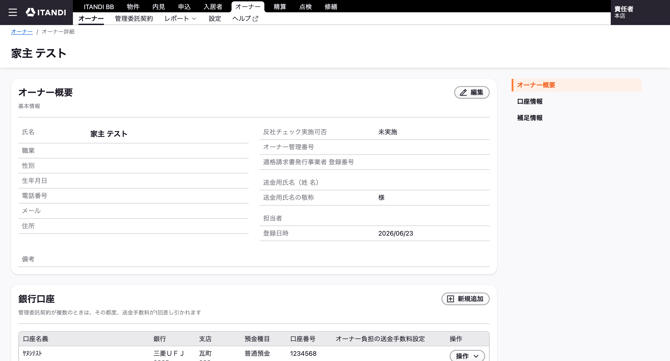Click the ヤヌシテスト account holder cell
The width and height of the screenshot is (670, 361).
tap(32, 353)
